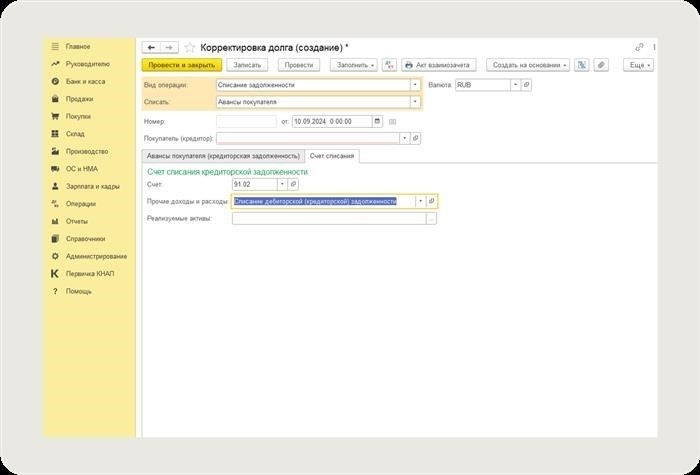700x475 pixels.
Task: Click the icon next to the date calendar
Action: point(393,121)
